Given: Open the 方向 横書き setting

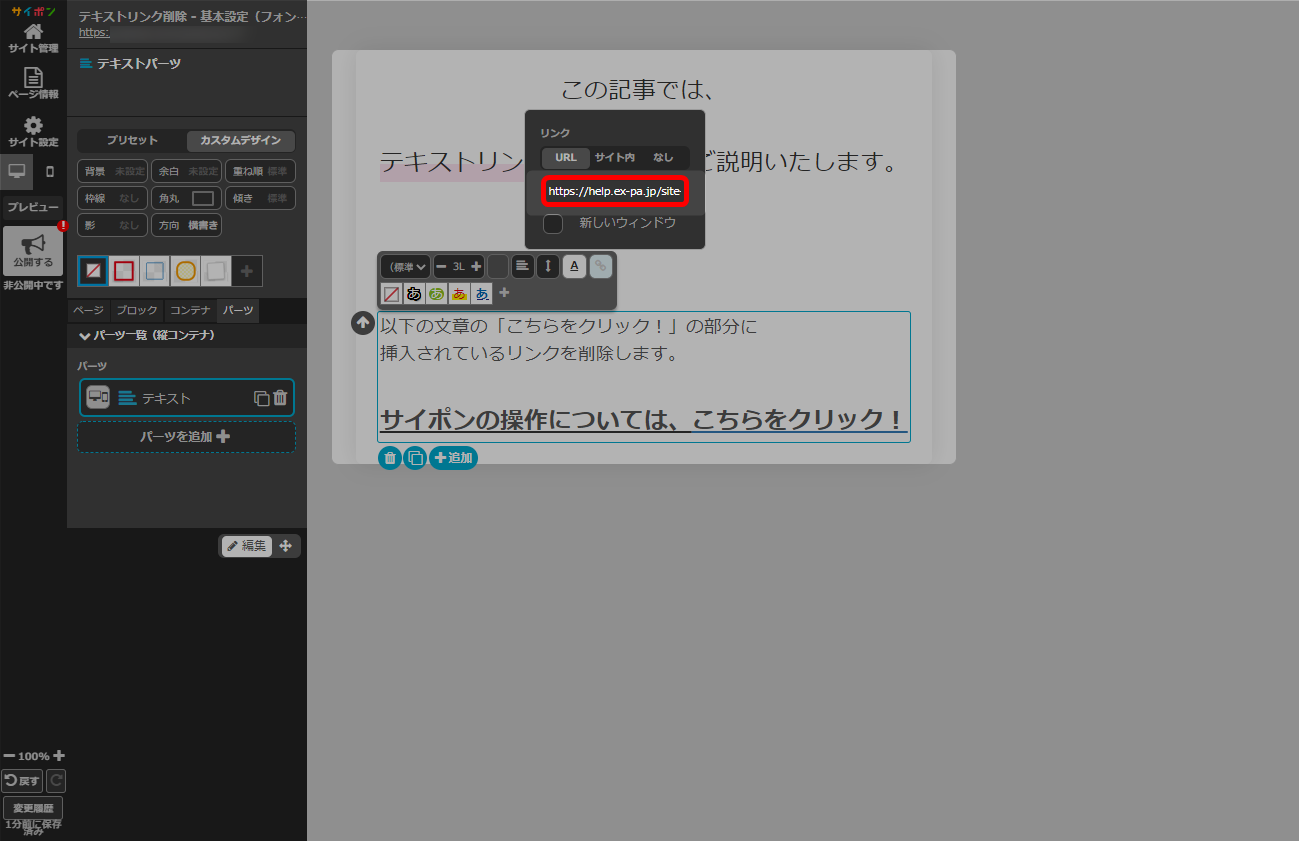Looking at the screenshot, I should coord(187,225).
